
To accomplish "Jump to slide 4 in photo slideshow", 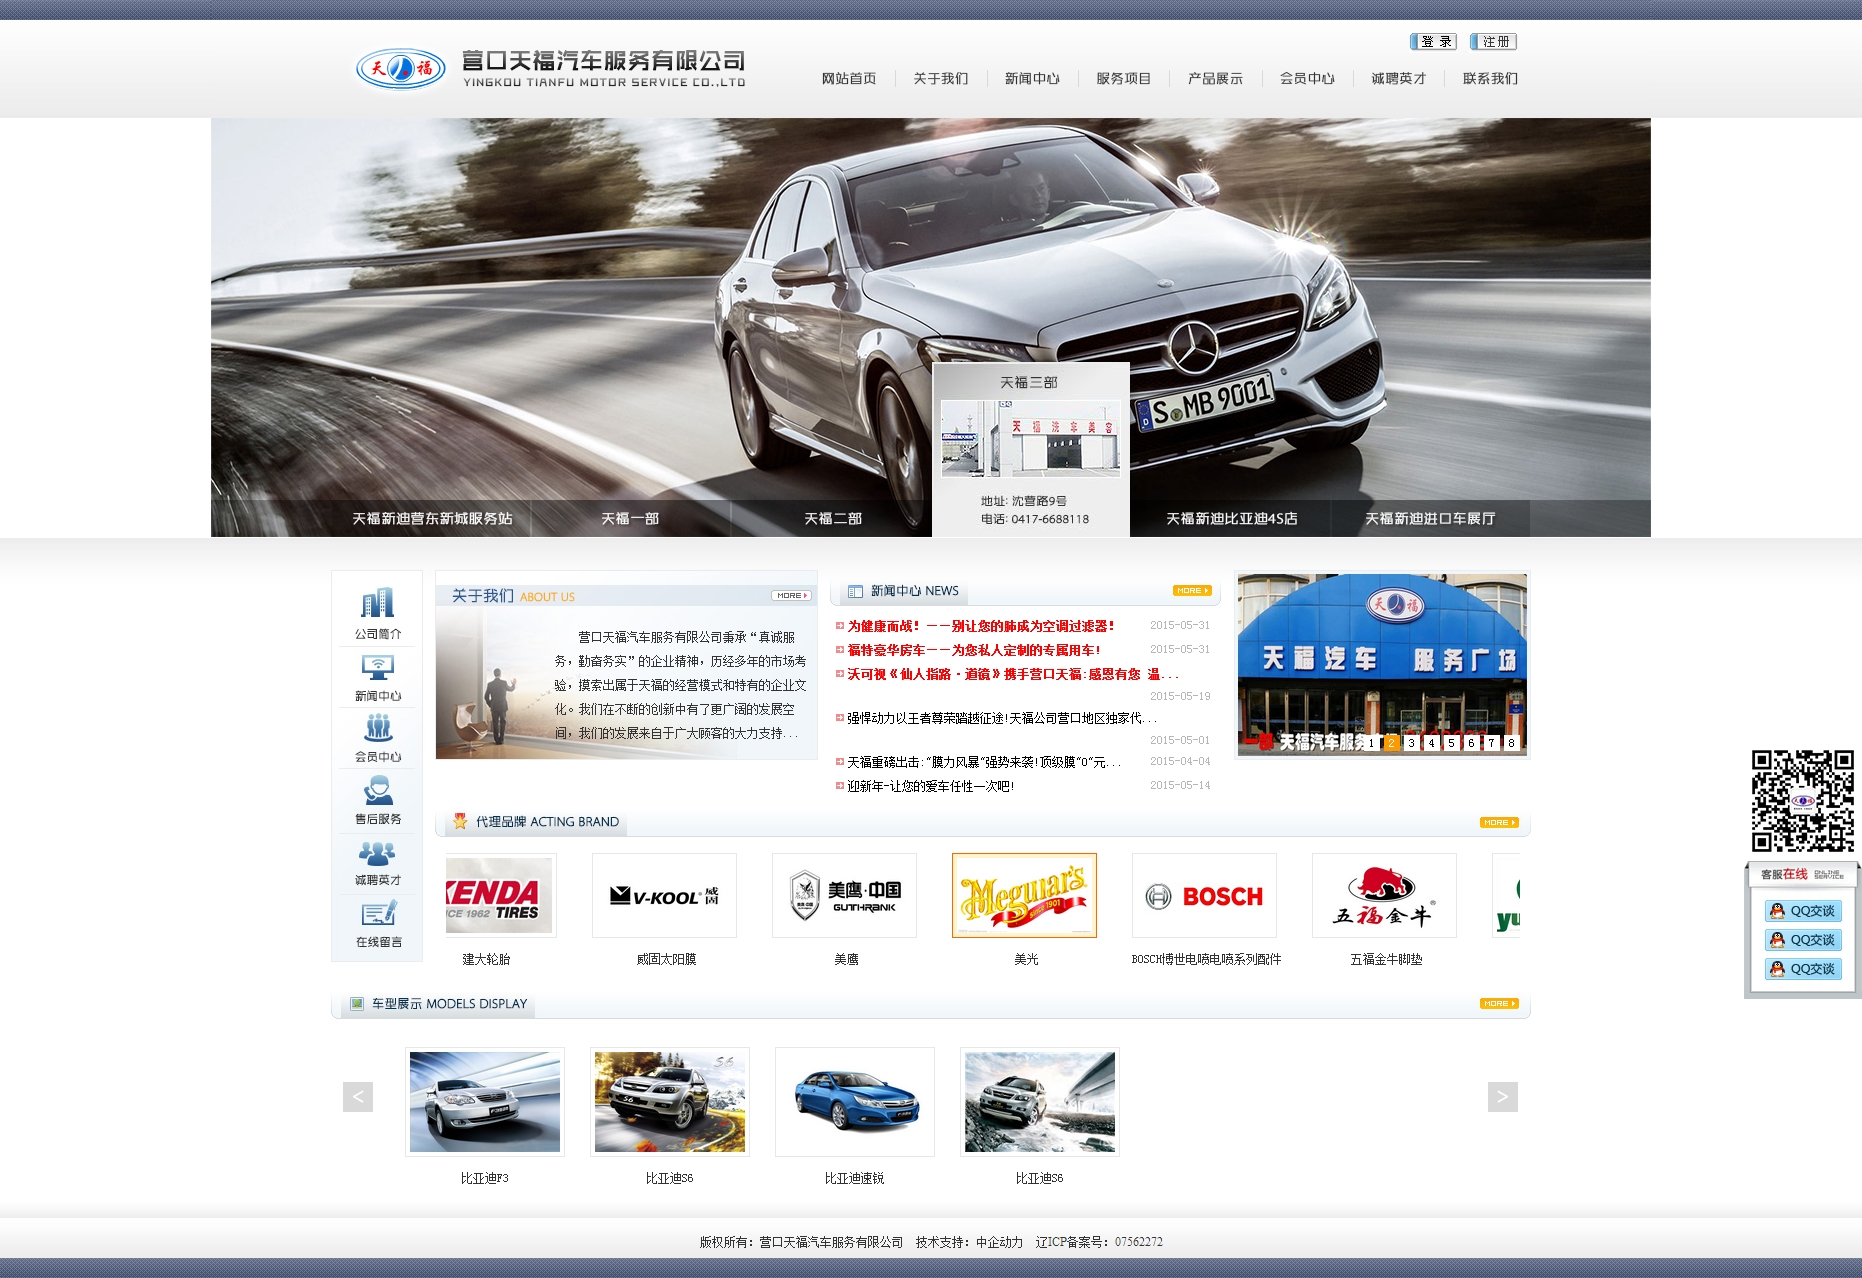I will 1431,743.
